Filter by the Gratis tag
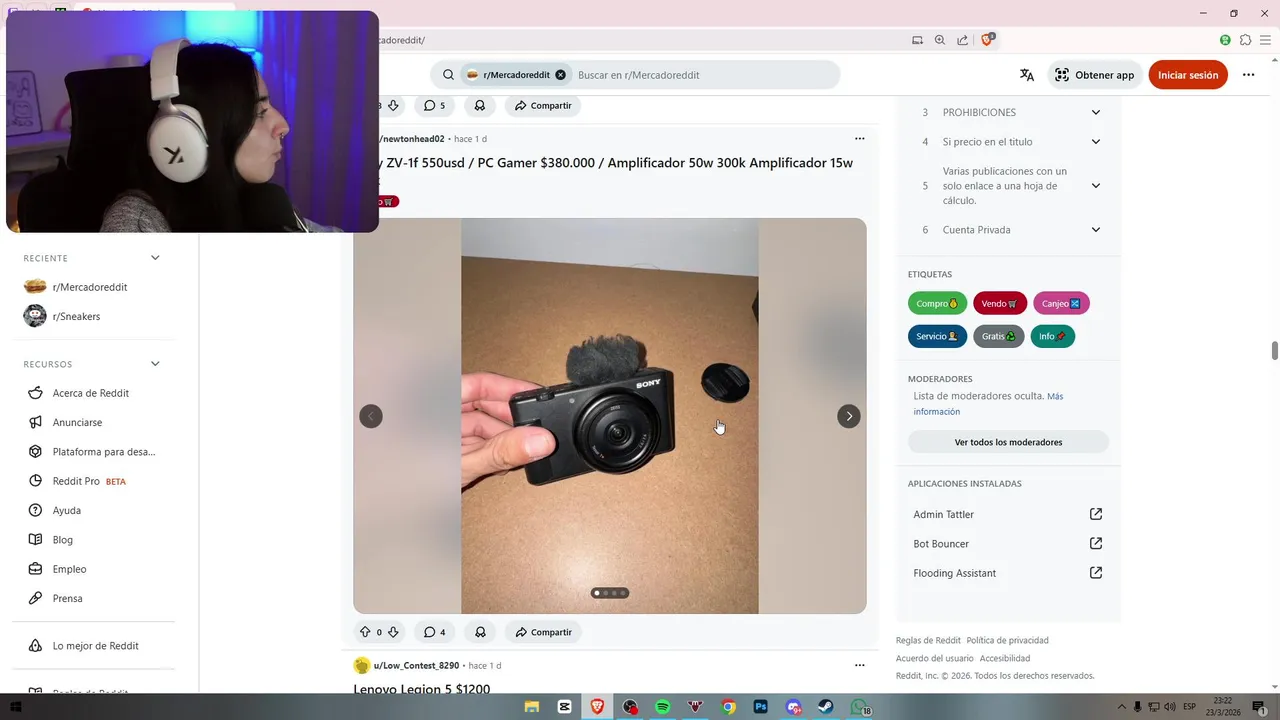The image size is (1280, 720). tap(998, 336)
